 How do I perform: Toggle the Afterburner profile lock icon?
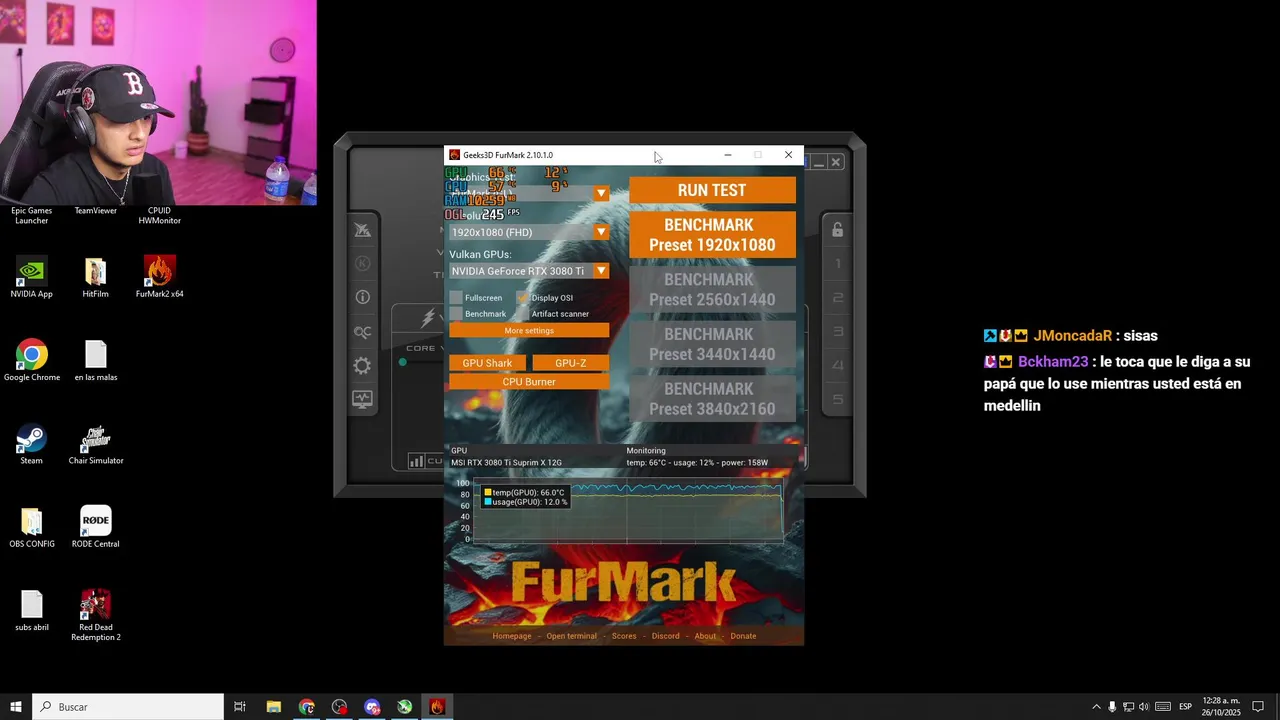[837, 230]
